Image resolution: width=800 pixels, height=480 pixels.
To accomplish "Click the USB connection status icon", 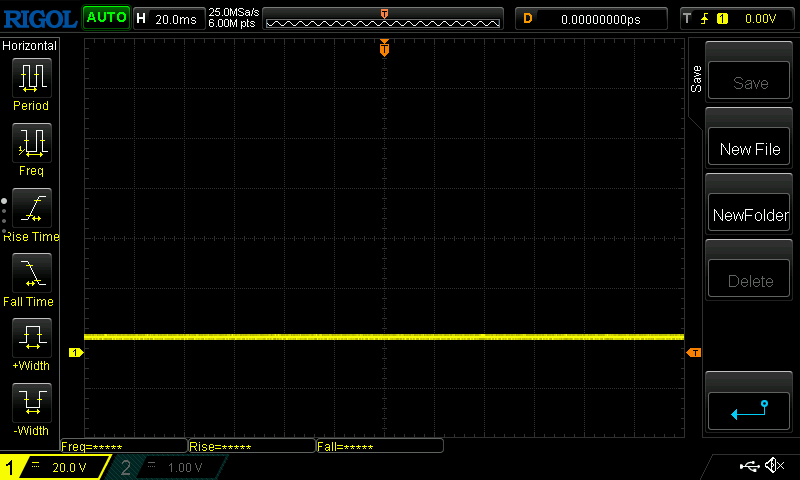I will click(x=749, y=466).
